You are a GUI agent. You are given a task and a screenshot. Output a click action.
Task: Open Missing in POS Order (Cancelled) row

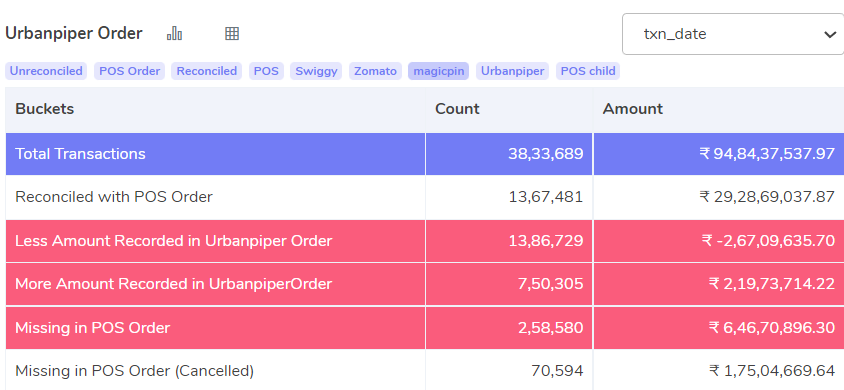pyautogui.click(x=425, y=370)
